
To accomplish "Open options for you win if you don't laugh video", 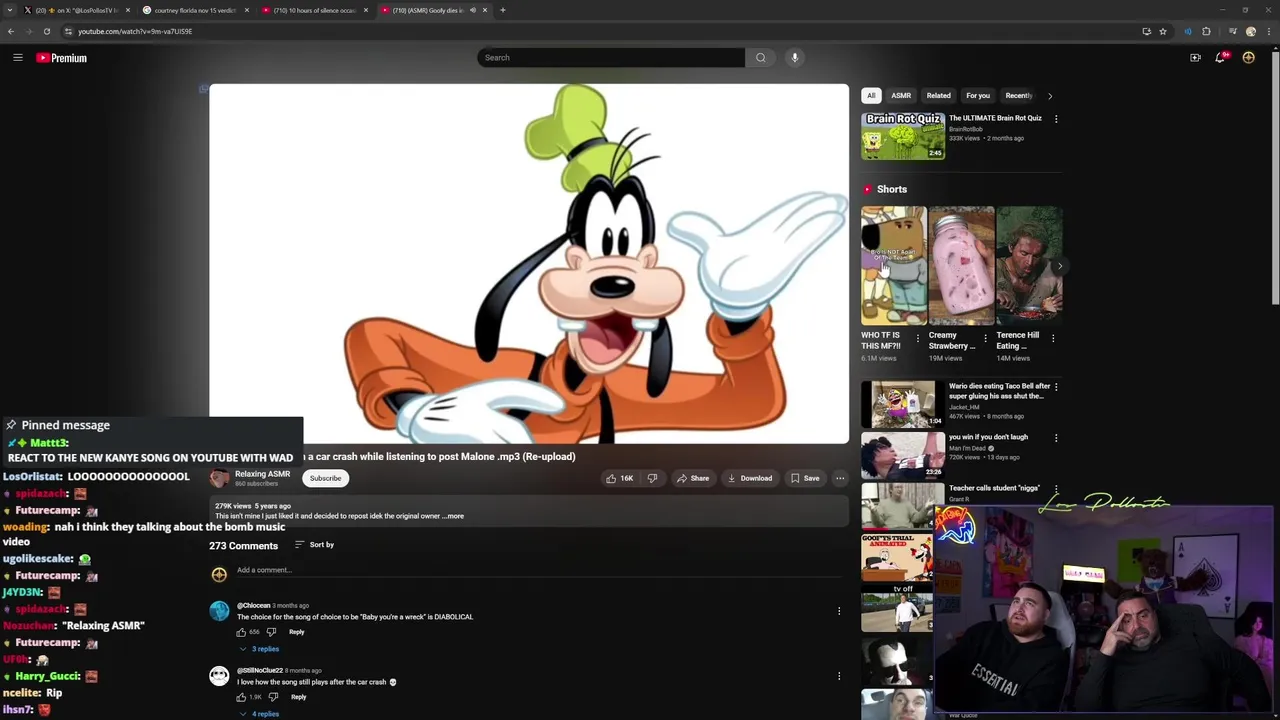I will click(1056, 438).
